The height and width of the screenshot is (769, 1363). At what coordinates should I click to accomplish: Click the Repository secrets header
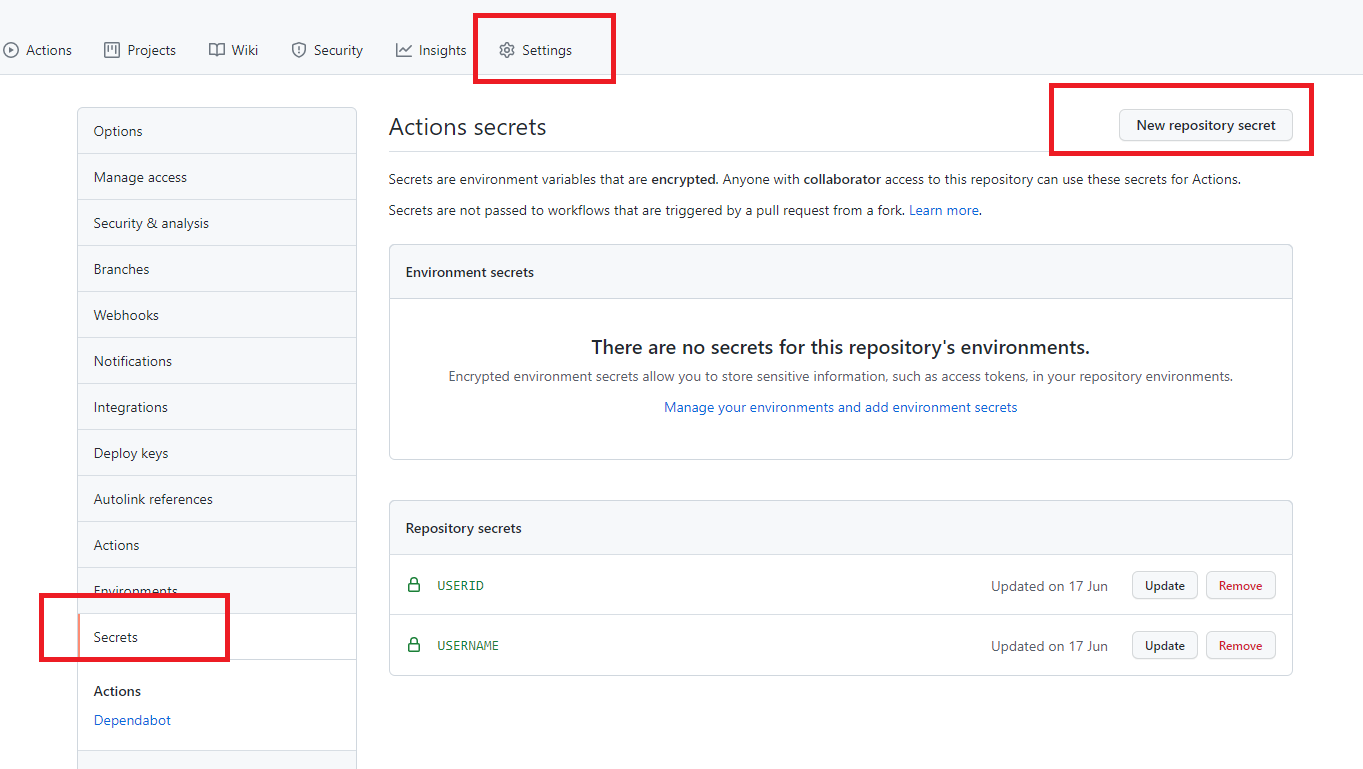pos(463,528)
